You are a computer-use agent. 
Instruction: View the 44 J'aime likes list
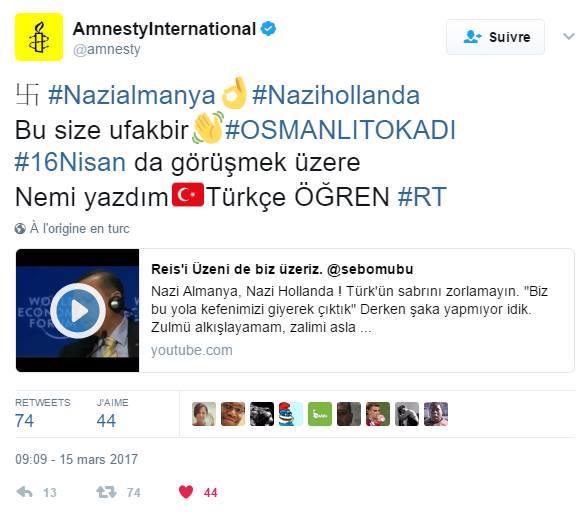pos(112,414)
